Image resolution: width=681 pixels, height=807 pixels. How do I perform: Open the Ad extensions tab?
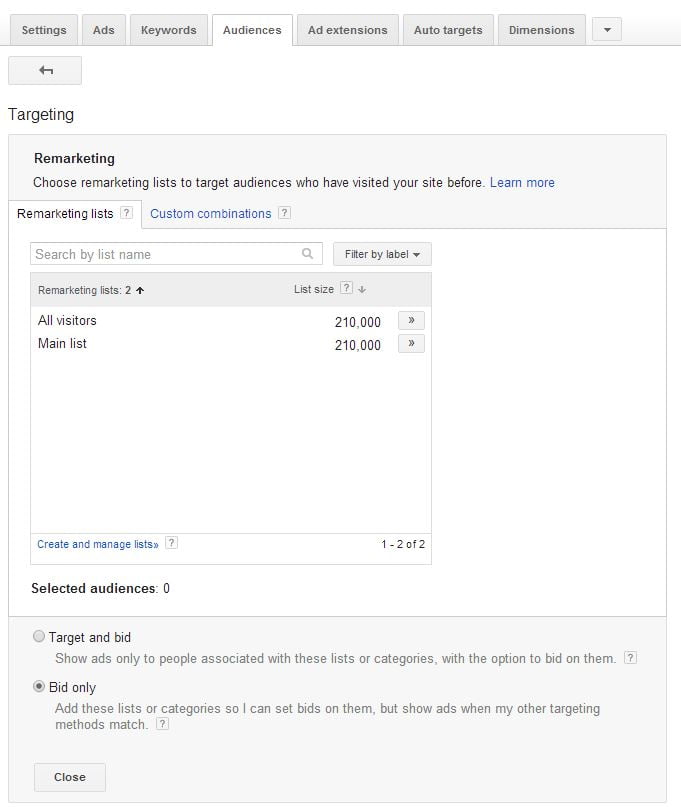(x=347, y=30)
